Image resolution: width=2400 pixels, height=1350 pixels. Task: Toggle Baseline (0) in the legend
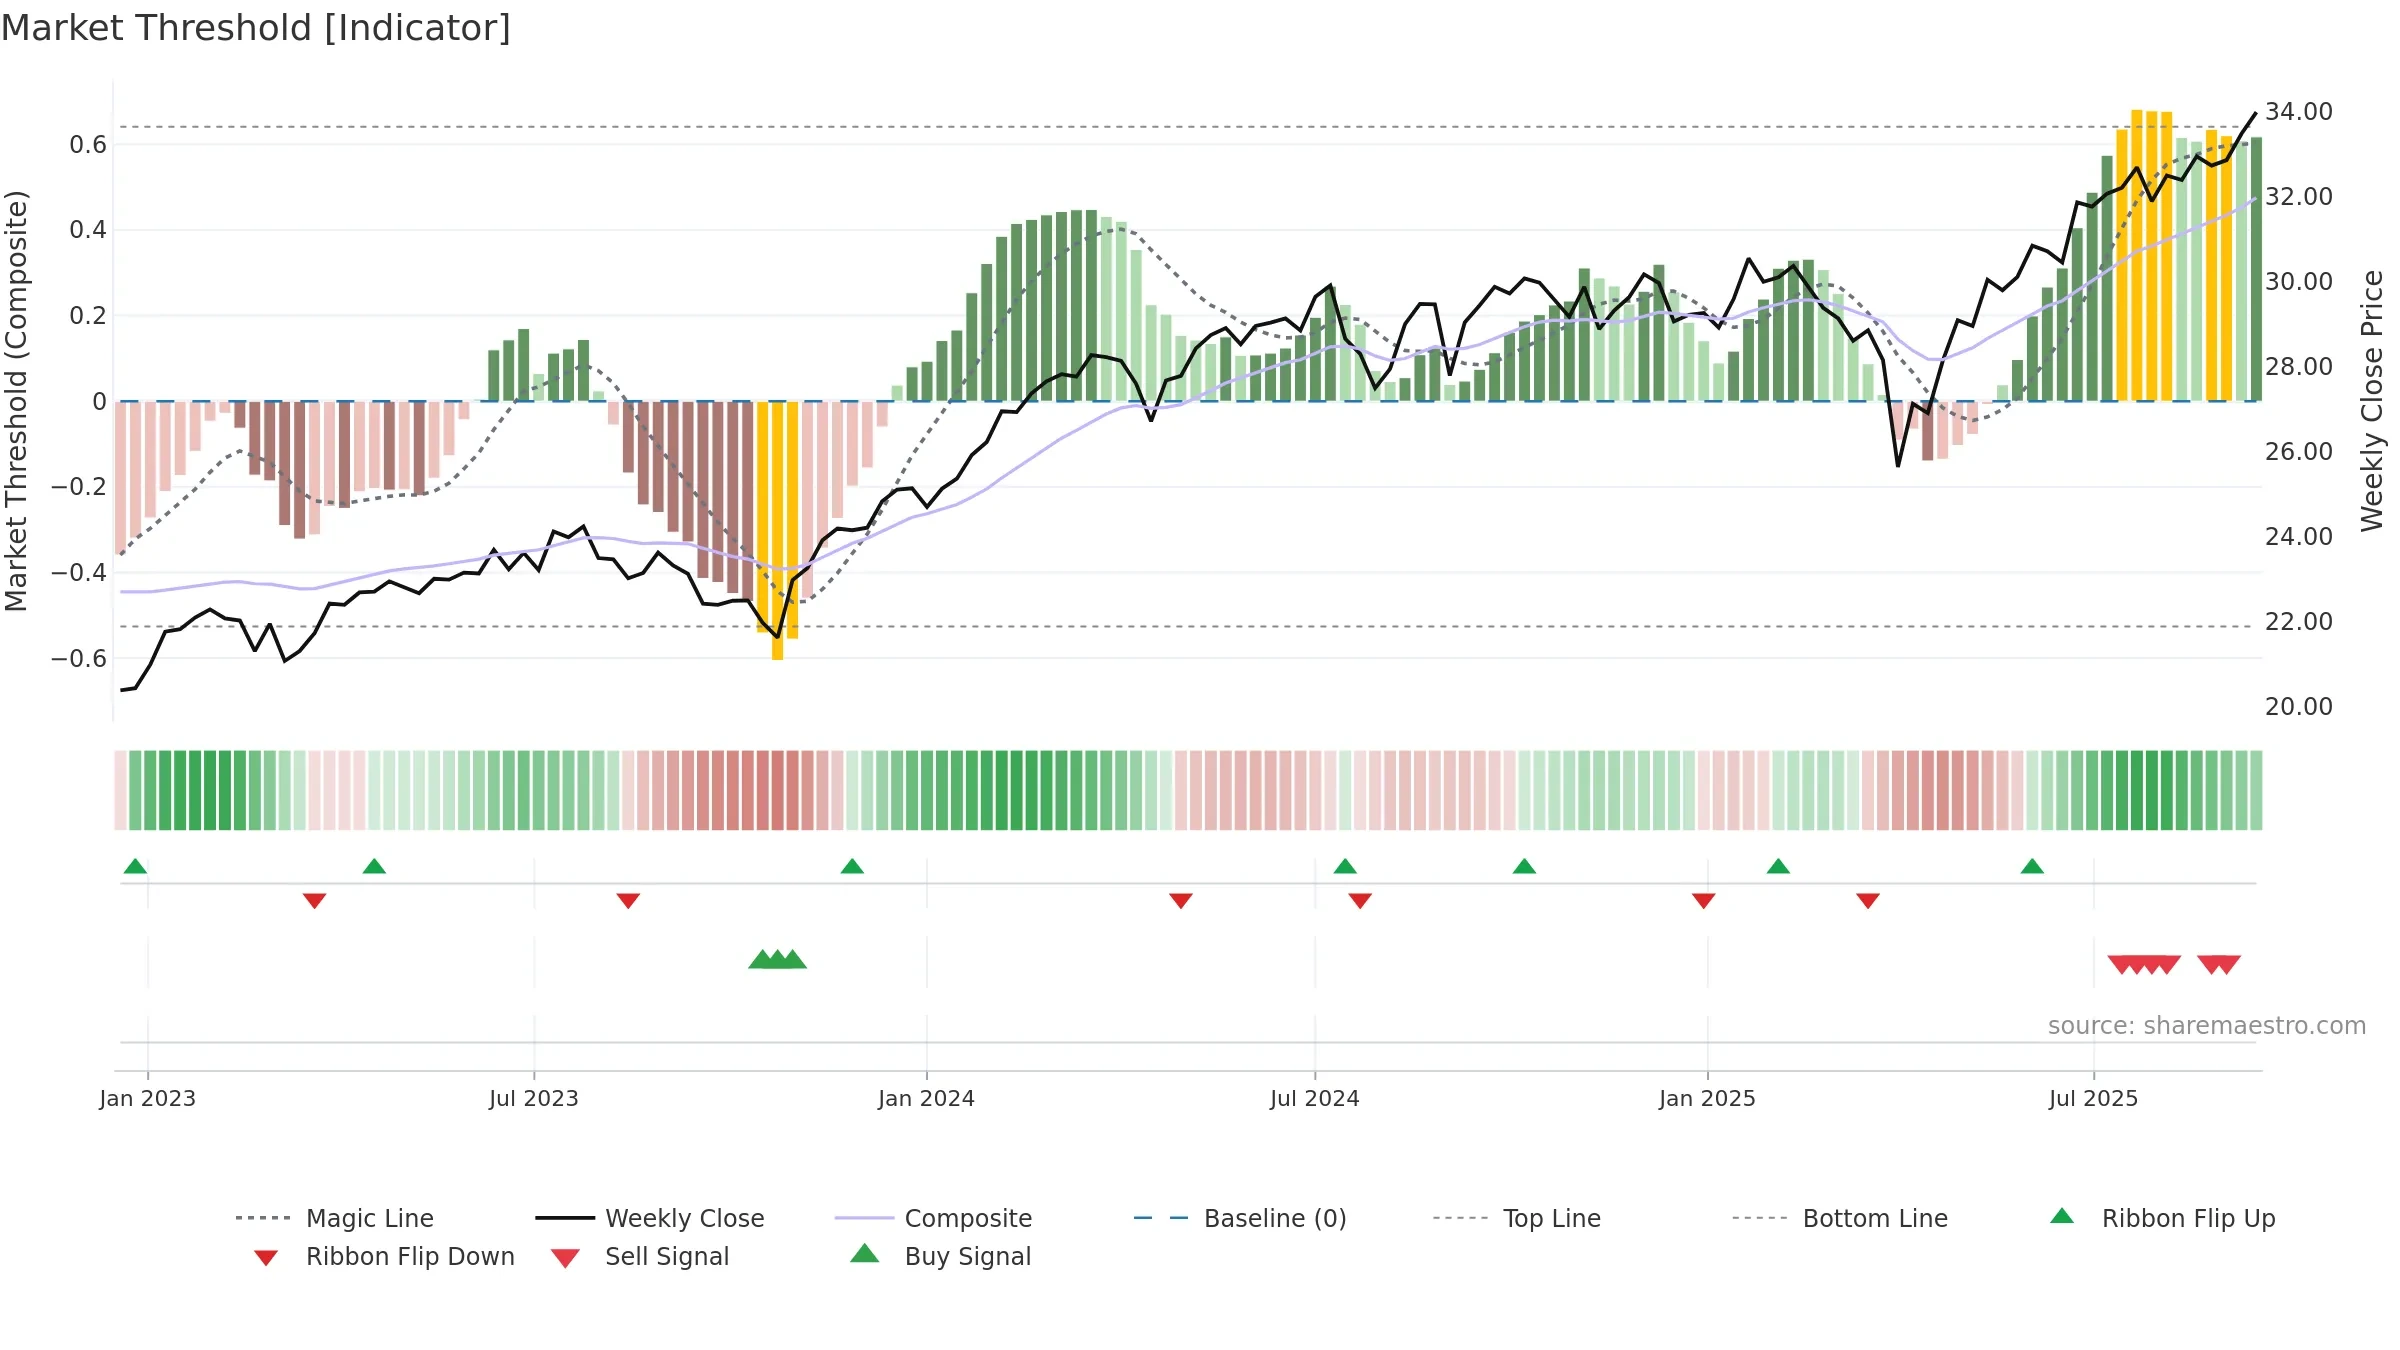(x=1240, y=1218)
